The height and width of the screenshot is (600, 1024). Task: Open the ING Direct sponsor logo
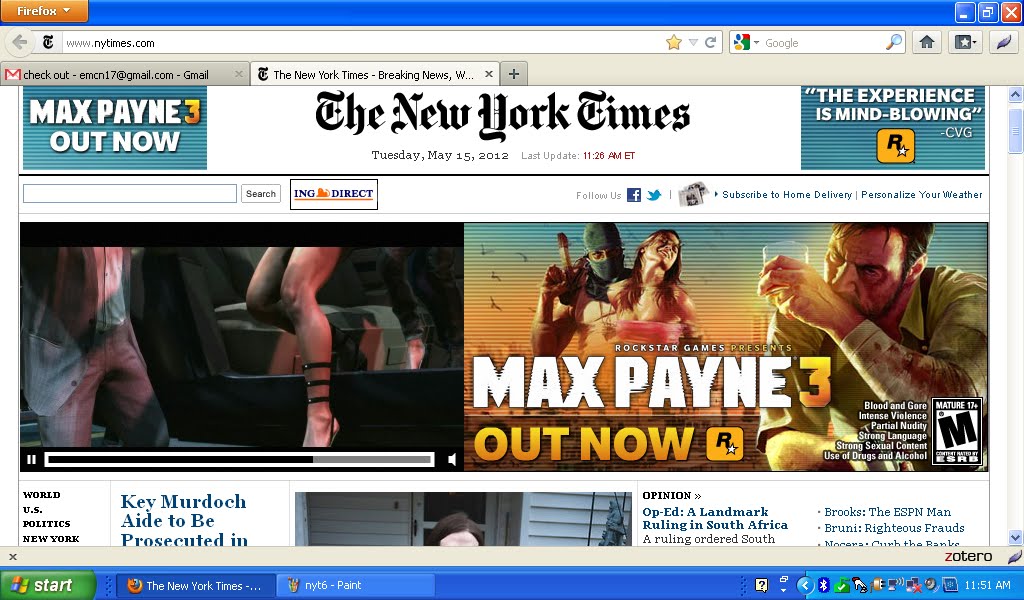tap(334, 194)
